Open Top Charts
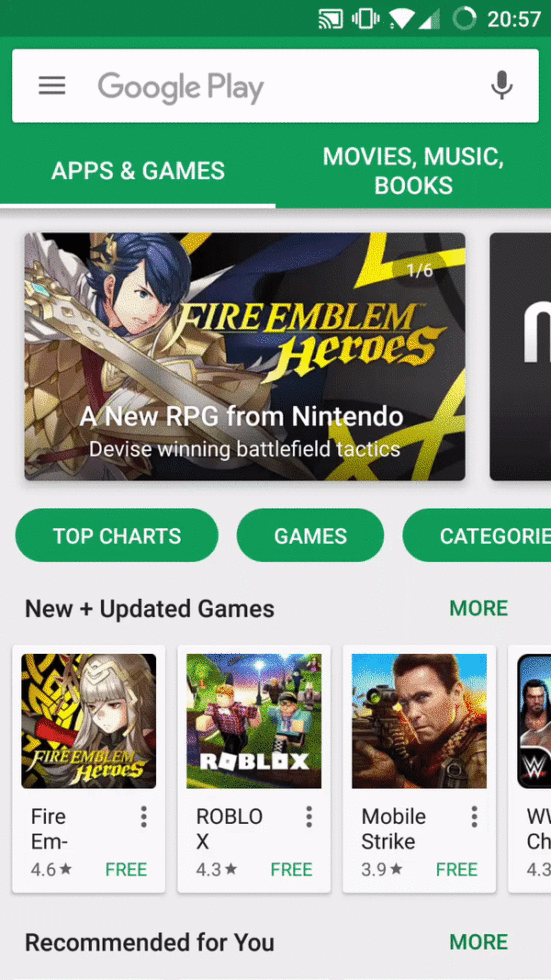This screenshot has width=551, height=980. 117,536
